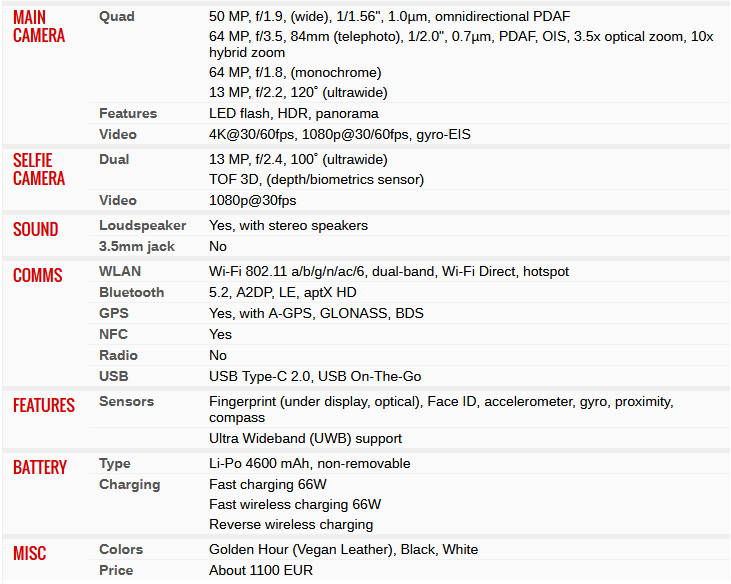Click the USB row label
Screen dimensions: 731x584
click(x=113, y=377)
